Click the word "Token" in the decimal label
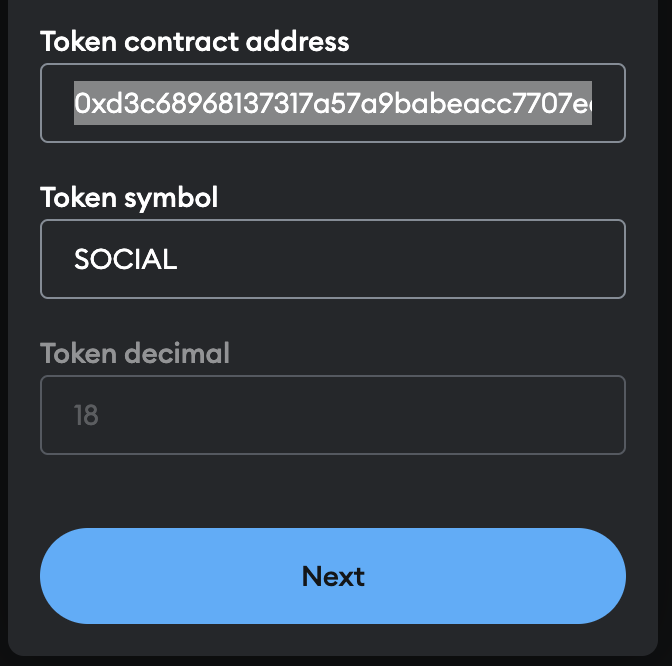The image size is (672, 666). click(x=76, y=353)
